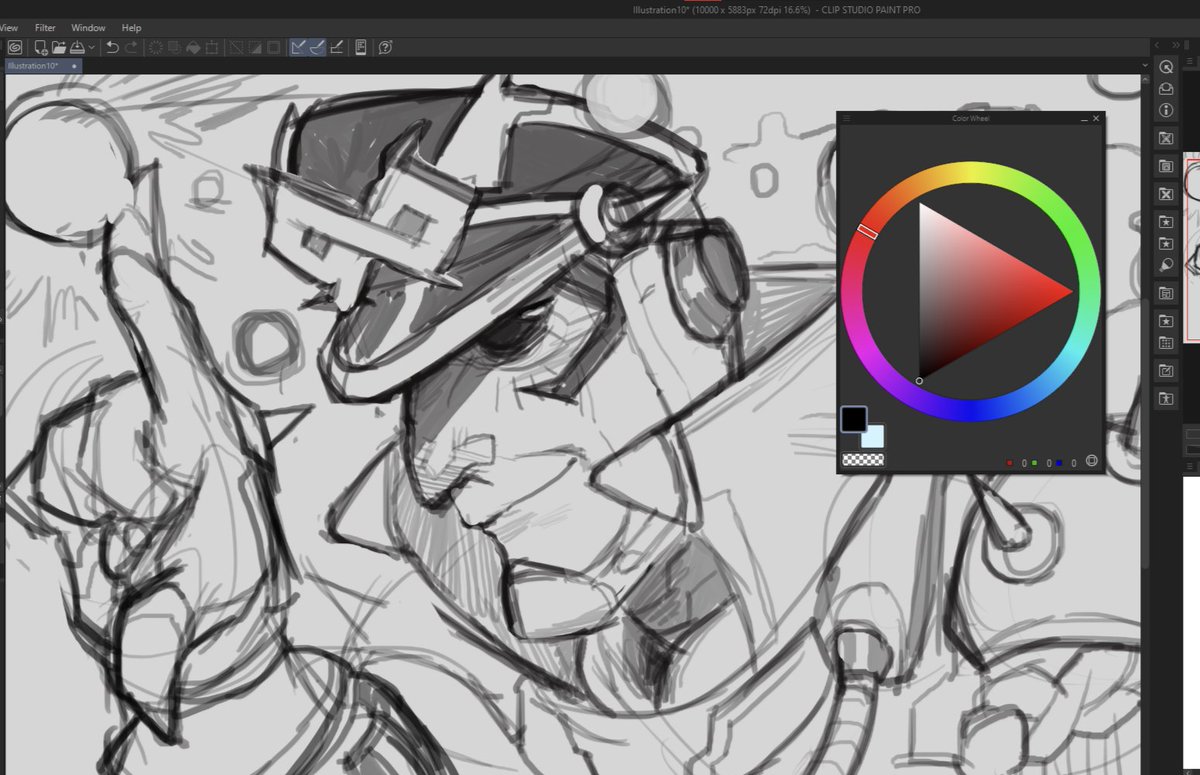
Task: Open Clip Studio support help icon
Action: 385,47
